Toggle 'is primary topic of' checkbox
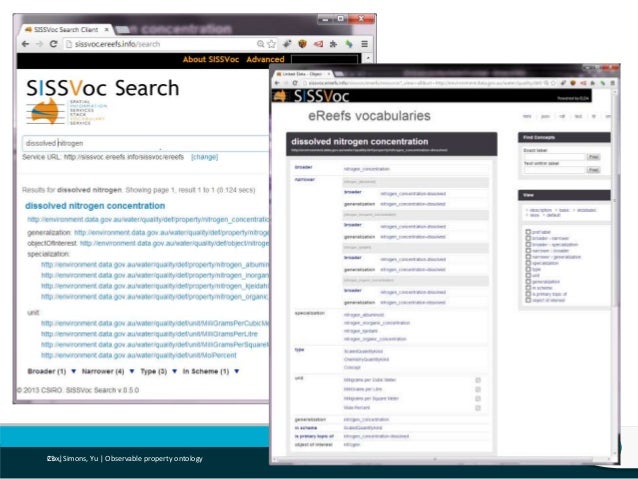Image resolution: width=638 pixels, height=479 pixels. (x=528, y=294)
